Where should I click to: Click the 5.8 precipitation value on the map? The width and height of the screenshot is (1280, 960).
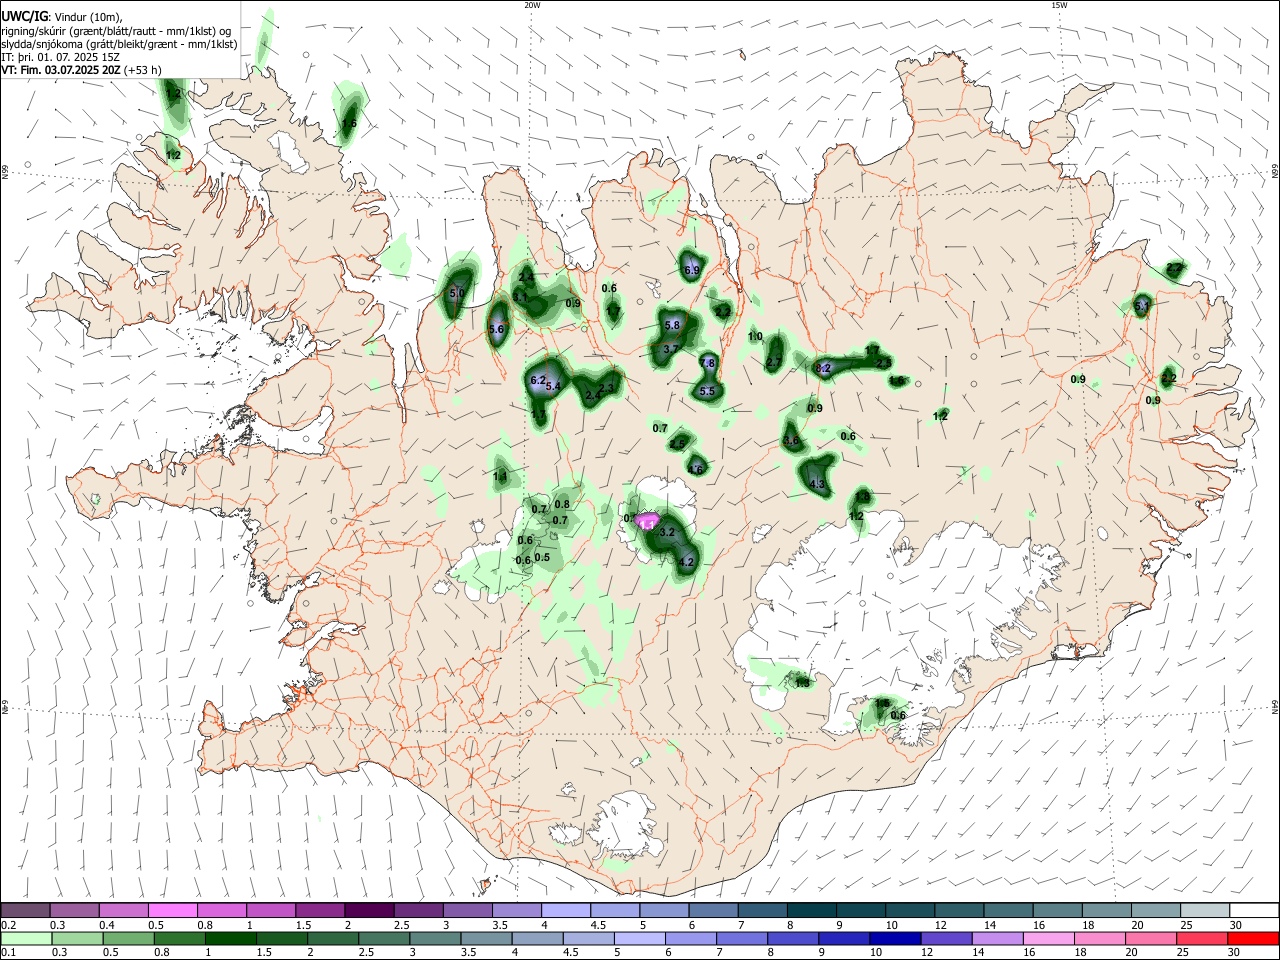pyautogui.click(x=672, y=325)
